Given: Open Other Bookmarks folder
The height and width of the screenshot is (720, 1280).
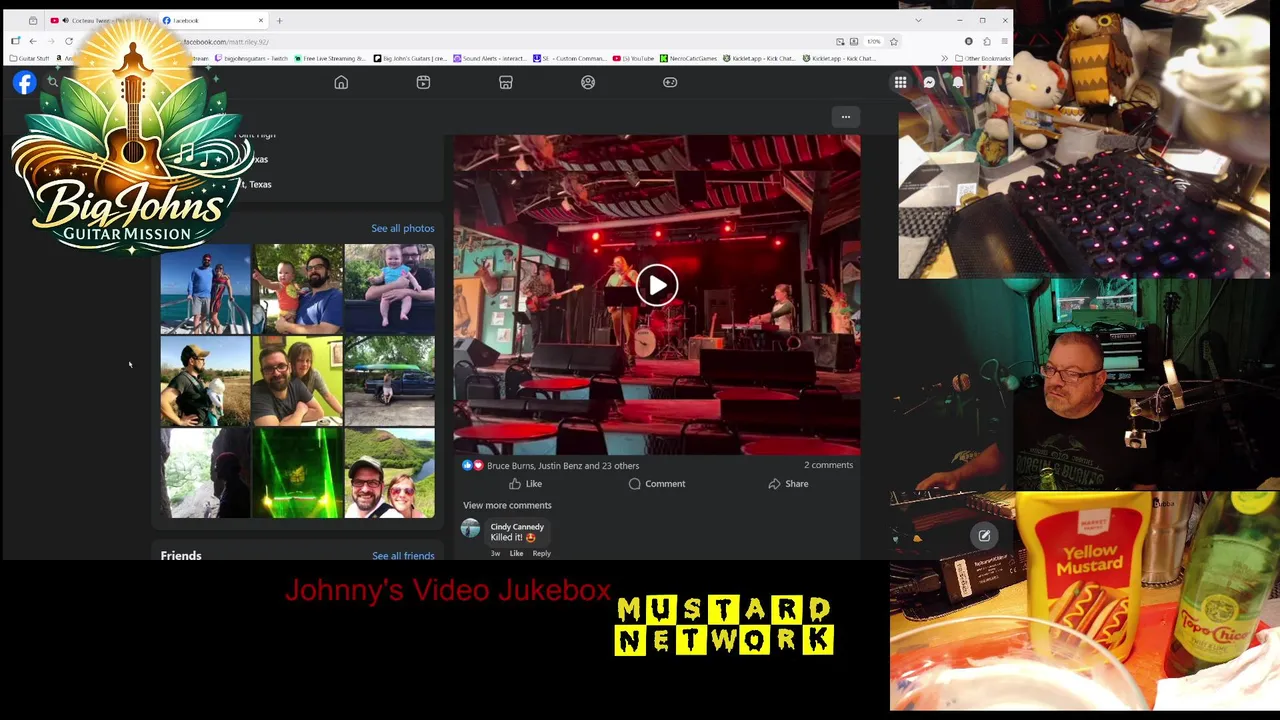Looking at the screenshot, I should 983,58.
